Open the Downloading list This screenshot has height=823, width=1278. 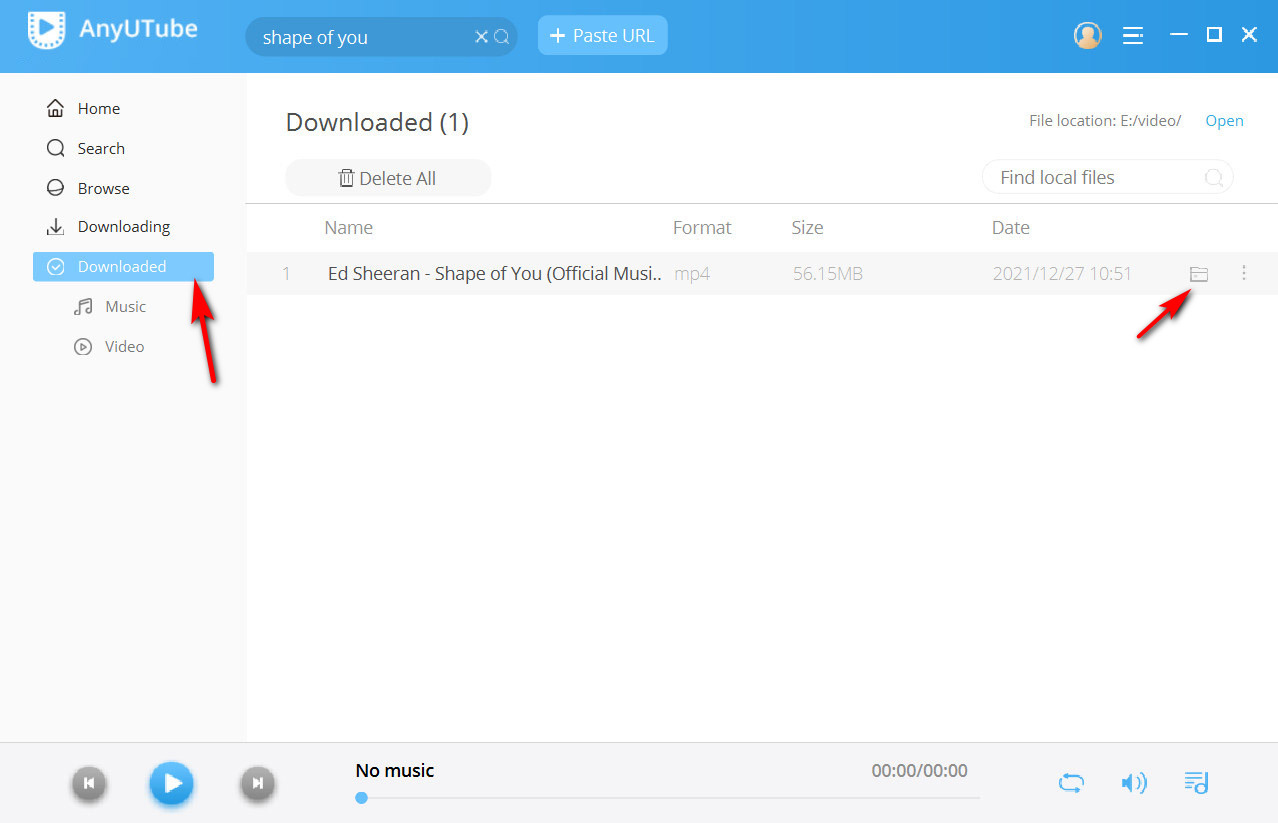click(123, 227)
